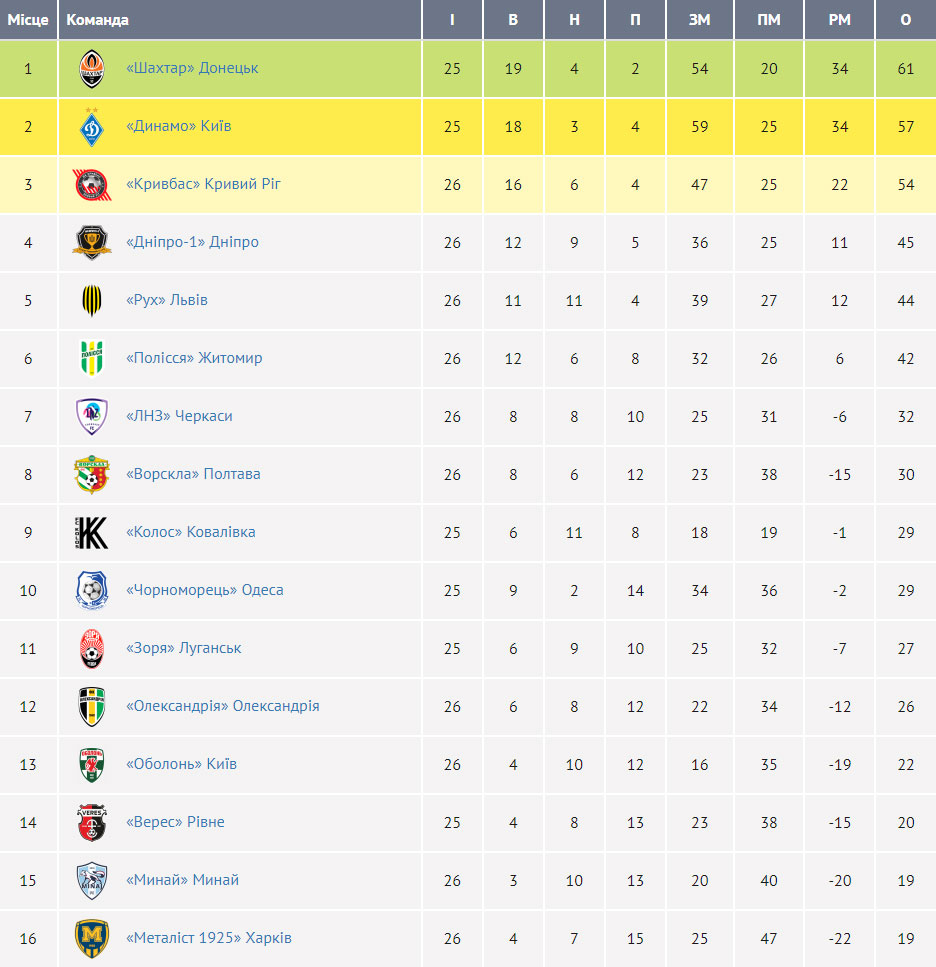936x967 pixels.
Task: Open the «Олександрія» Олександрія link
Action: click(x=223, y=706)
